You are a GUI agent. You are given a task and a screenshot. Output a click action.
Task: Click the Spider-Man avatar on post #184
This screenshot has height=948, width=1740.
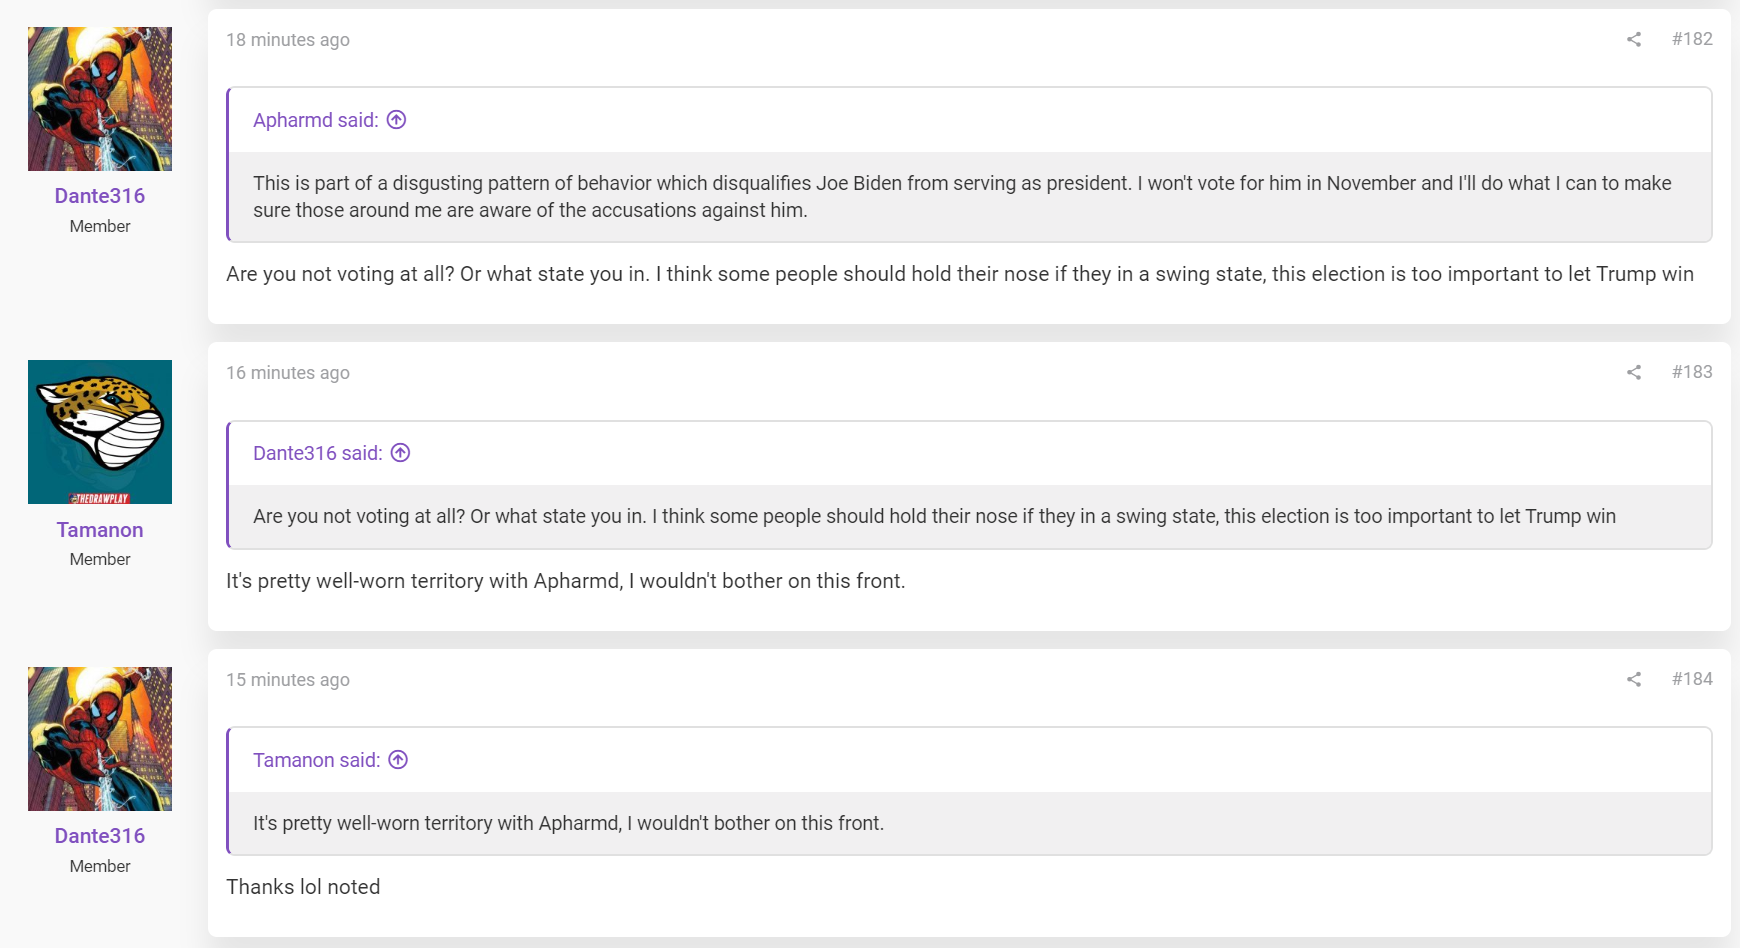click(x=100, y=739)
